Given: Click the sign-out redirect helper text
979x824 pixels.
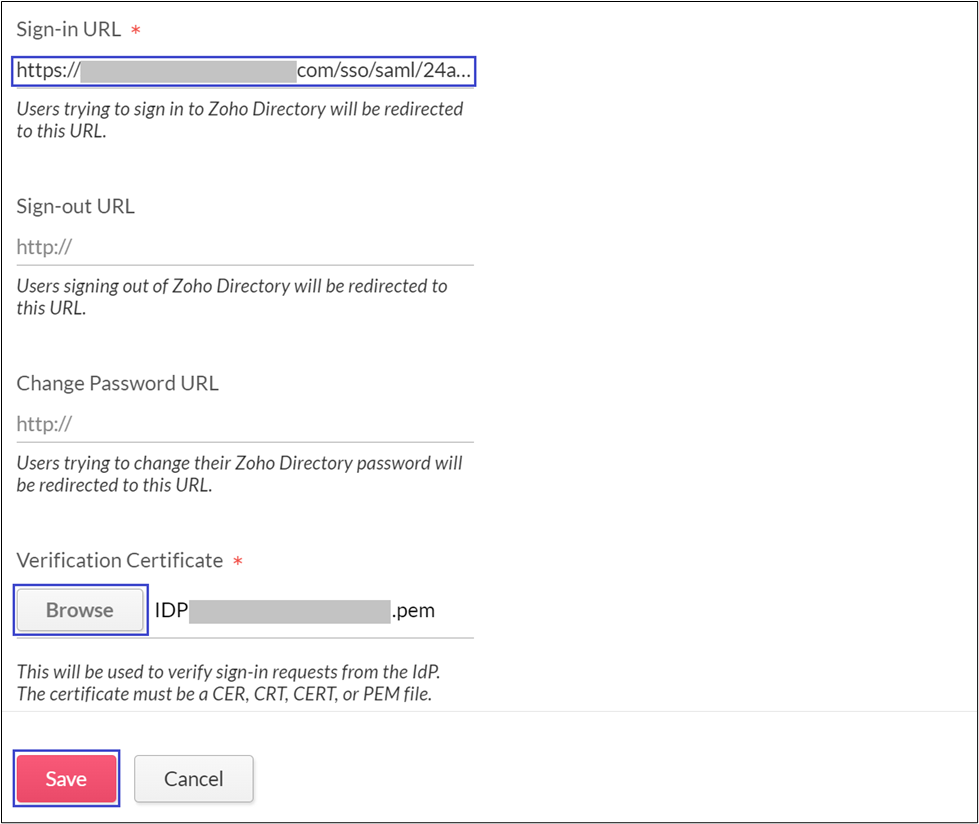Looking at the screenshot, I should [231, 296].
